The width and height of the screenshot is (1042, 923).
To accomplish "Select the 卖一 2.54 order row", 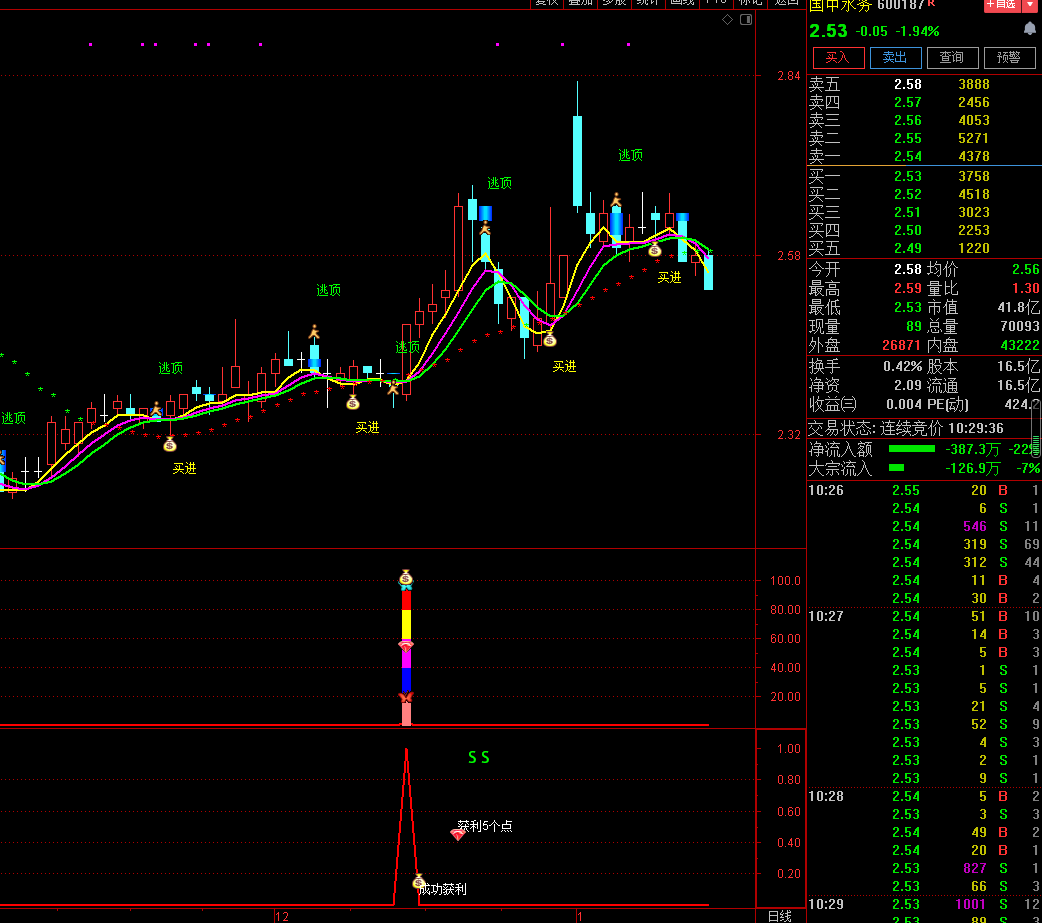I will (x=924, y=156).
